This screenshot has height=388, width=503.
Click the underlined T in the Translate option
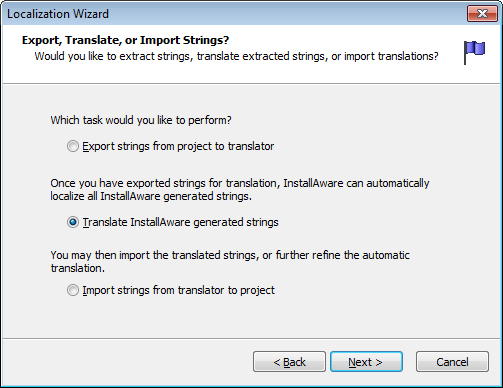point(86,222)
